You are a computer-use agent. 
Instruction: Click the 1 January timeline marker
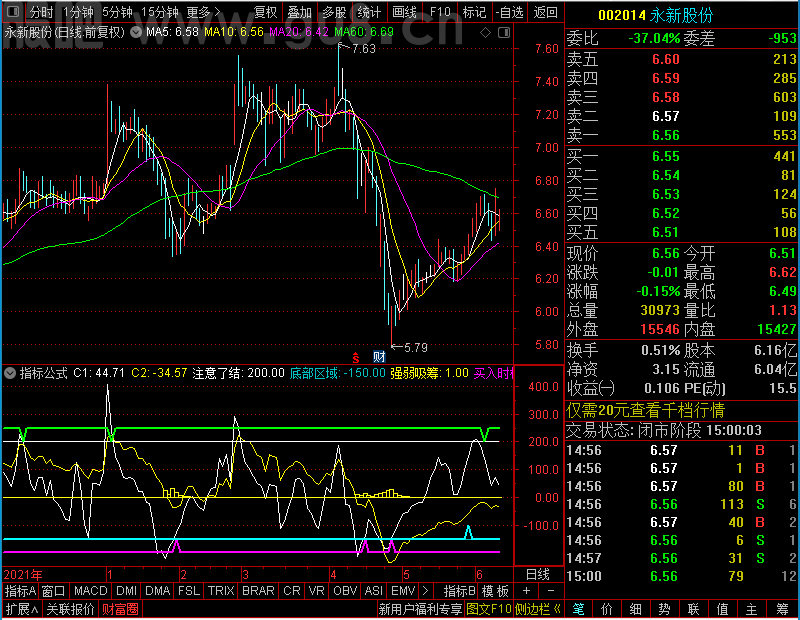tap(110, 575)
